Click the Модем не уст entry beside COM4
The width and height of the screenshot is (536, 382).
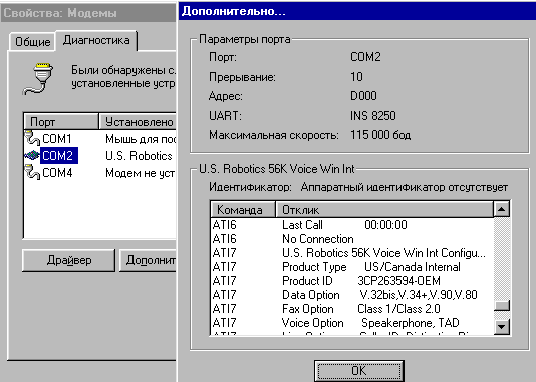[140, 173]
